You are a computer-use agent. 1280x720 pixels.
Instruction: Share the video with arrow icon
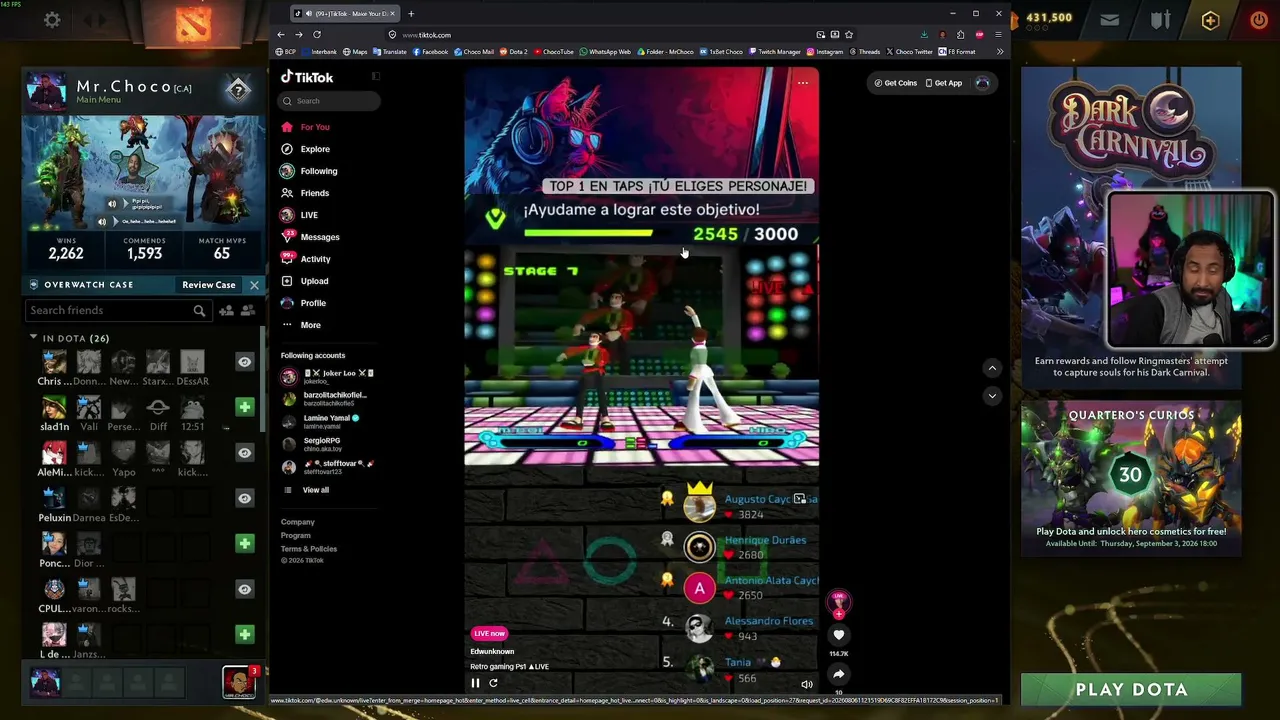coord(839,674)
